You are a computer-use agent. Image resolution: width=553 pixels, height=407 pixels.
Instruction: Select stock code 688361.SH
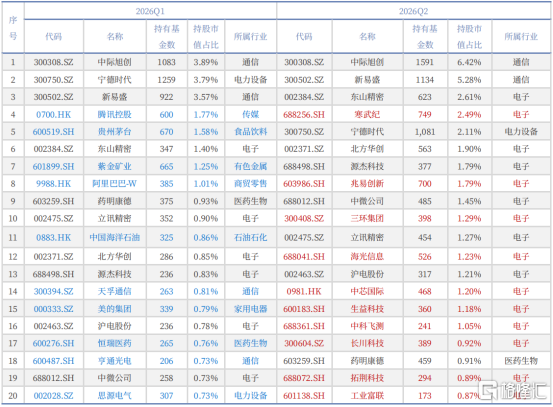(304, 326)
